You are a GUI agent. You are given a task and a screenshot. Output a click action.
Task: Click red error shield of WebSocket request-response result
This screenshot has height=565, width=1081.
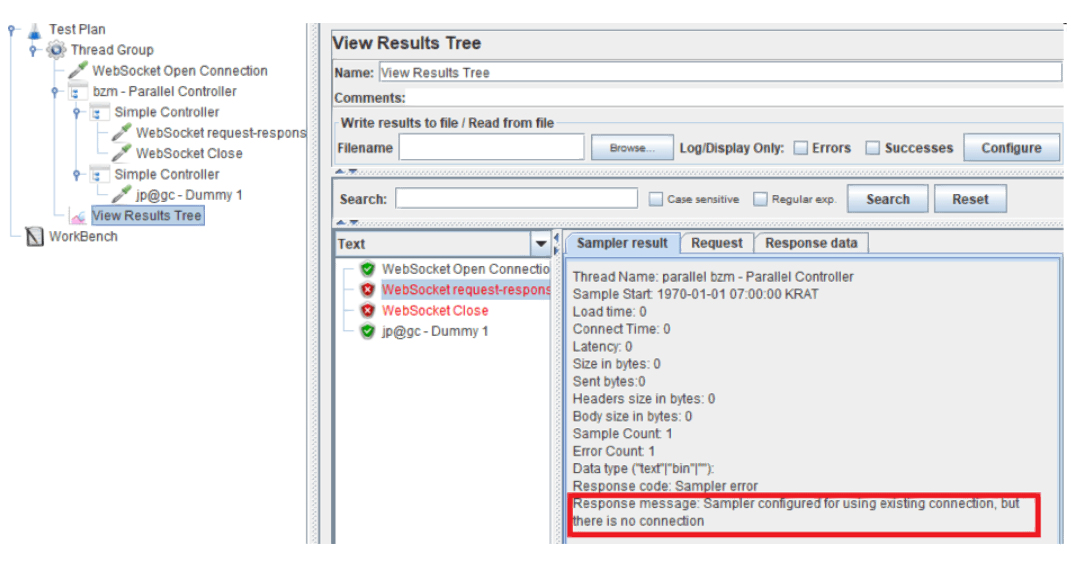(367, 289)
